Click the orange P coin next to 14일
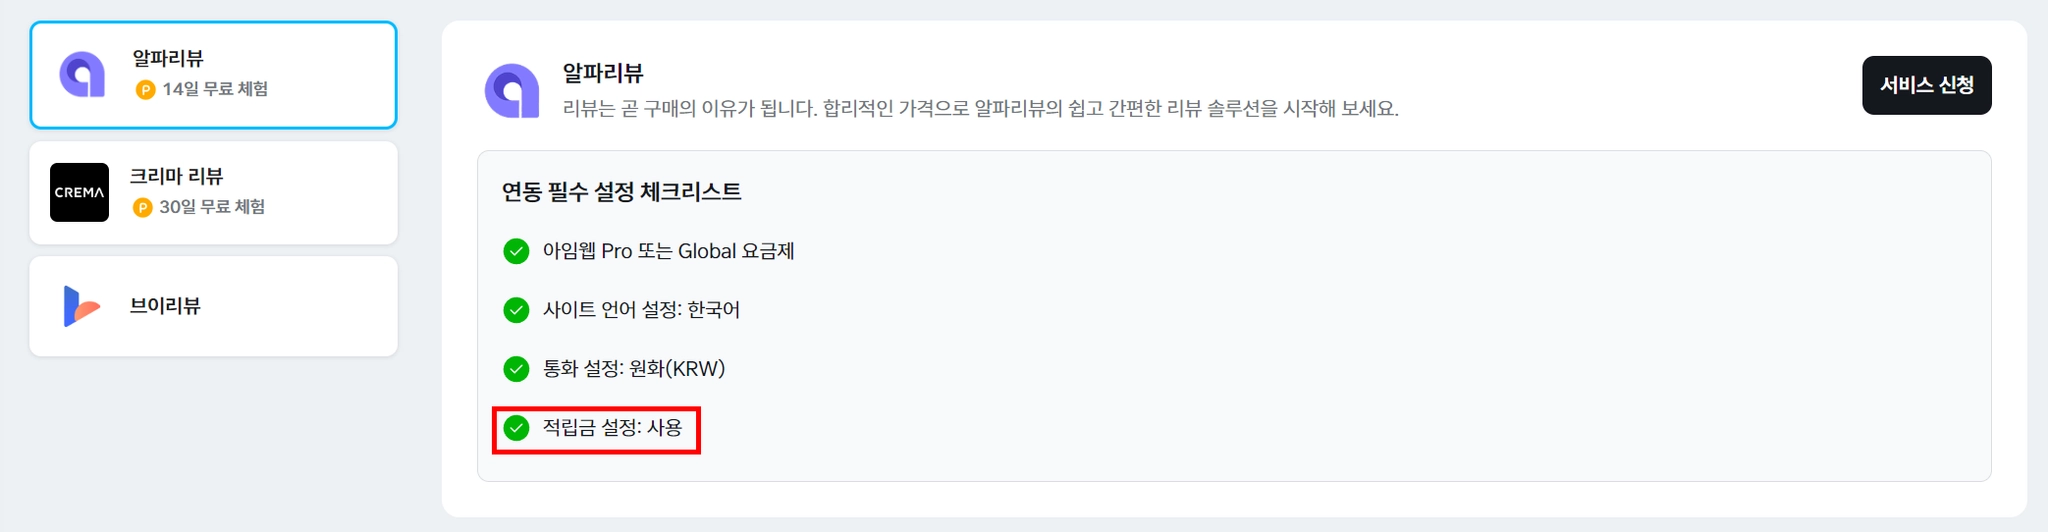Image resolution: width=2048 pixels, height=532 pixels. pyautogui.click(x=145, y=90)
